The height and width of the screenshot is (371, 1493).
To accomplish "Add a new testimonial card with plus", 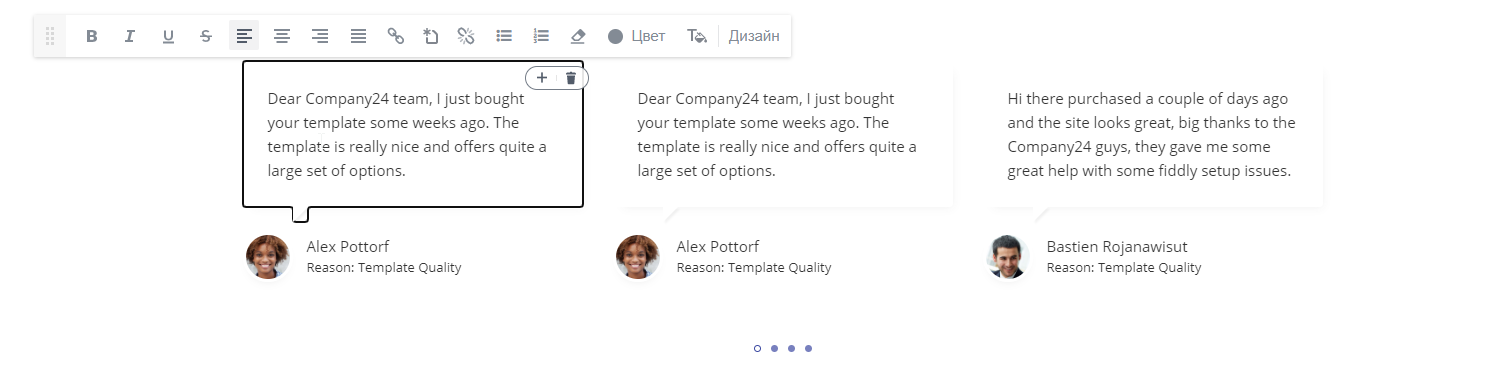I will (542, 78).
